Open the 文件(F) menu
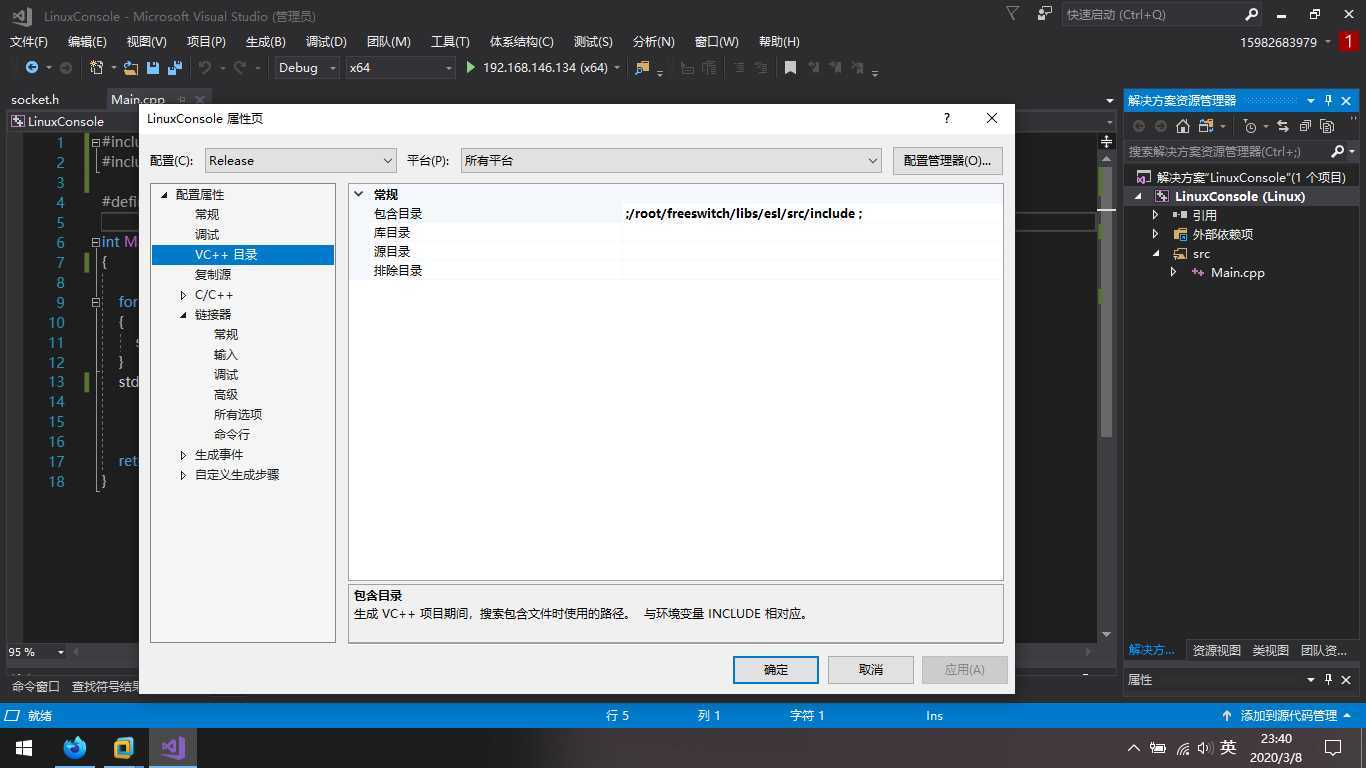The width and height of the screenshot is (1366, 768). coord(28,41)
